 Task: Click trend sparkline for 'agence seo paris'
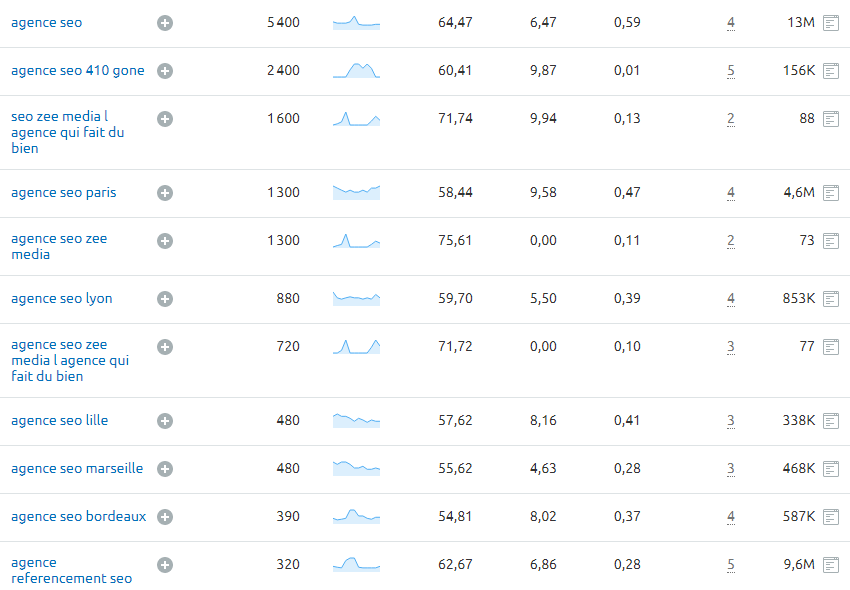[356, 192]
